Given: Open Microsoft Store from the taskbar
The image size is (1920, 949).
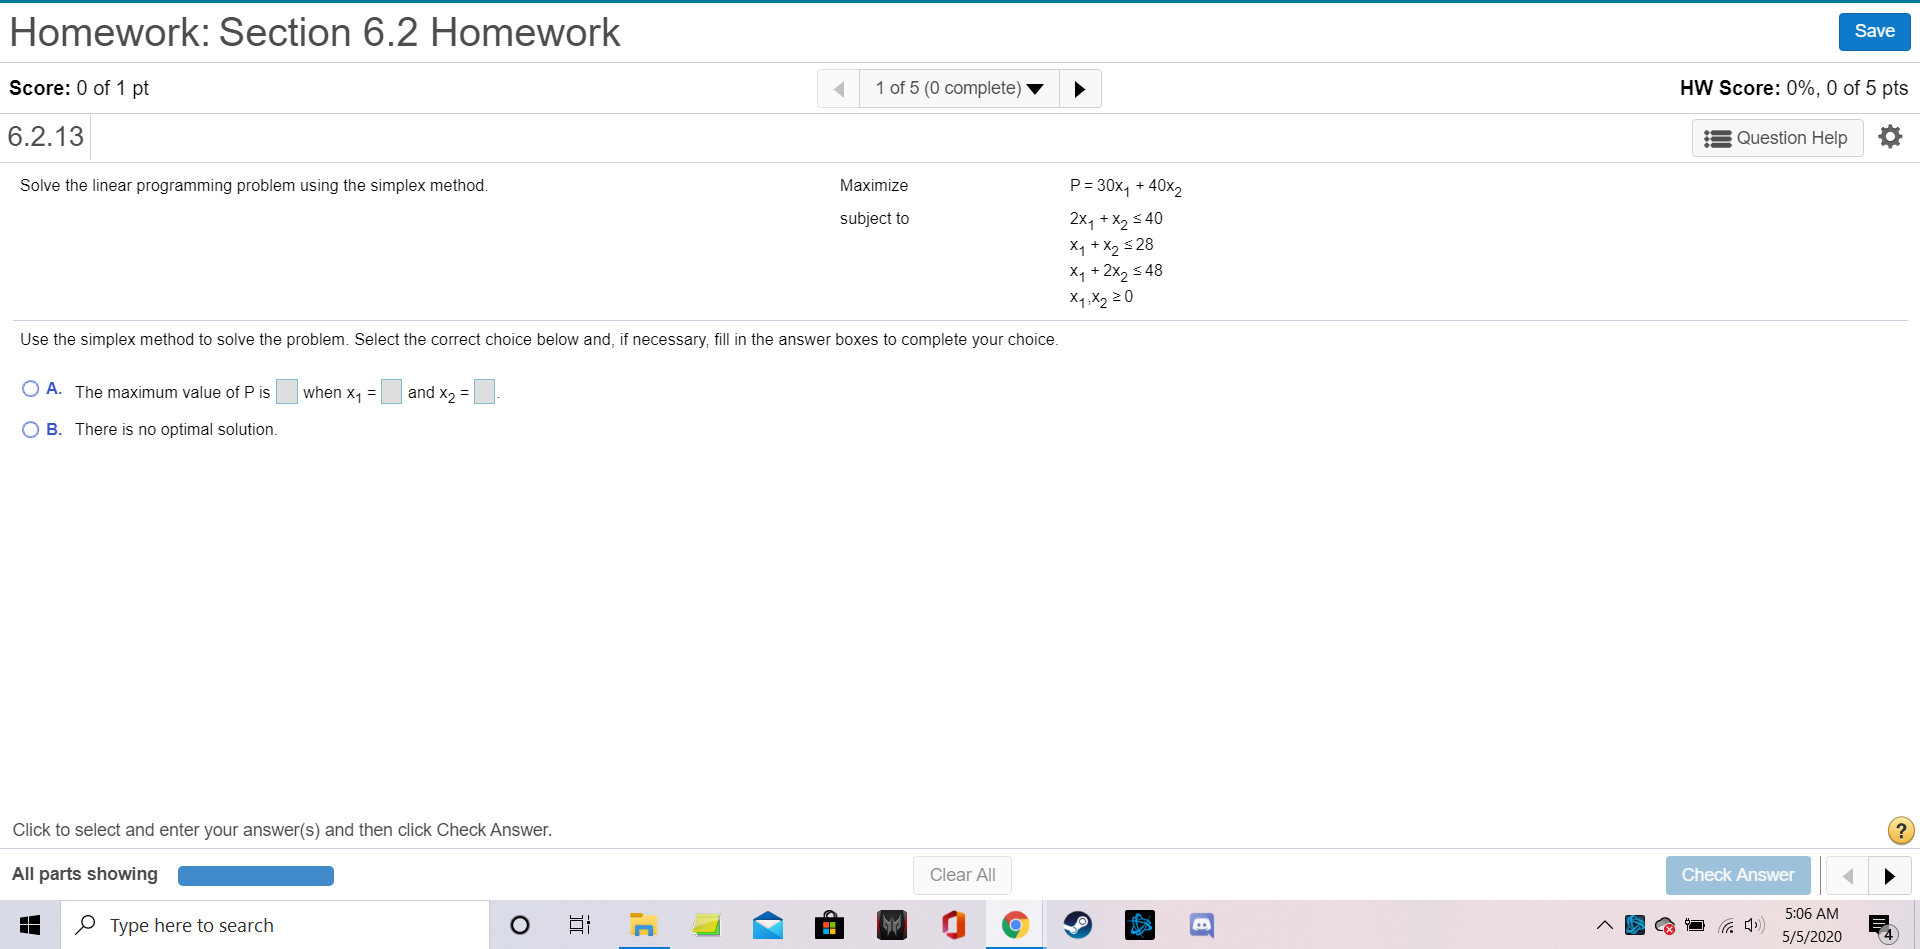Looking at the screenshot, I should click(x=829, y=925).
